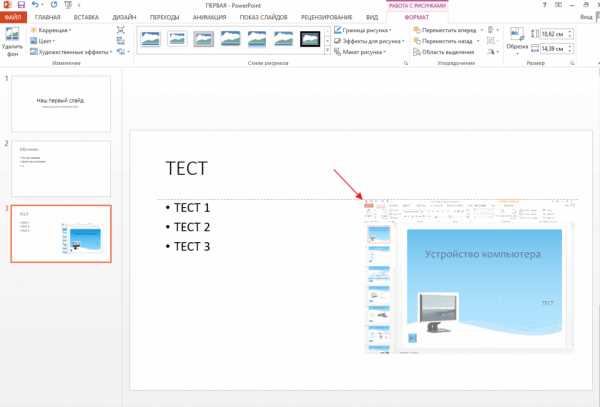Click the PowerPoint Help question mark icon
Viewport: 600px width, 407px height.
coord(545,5)
